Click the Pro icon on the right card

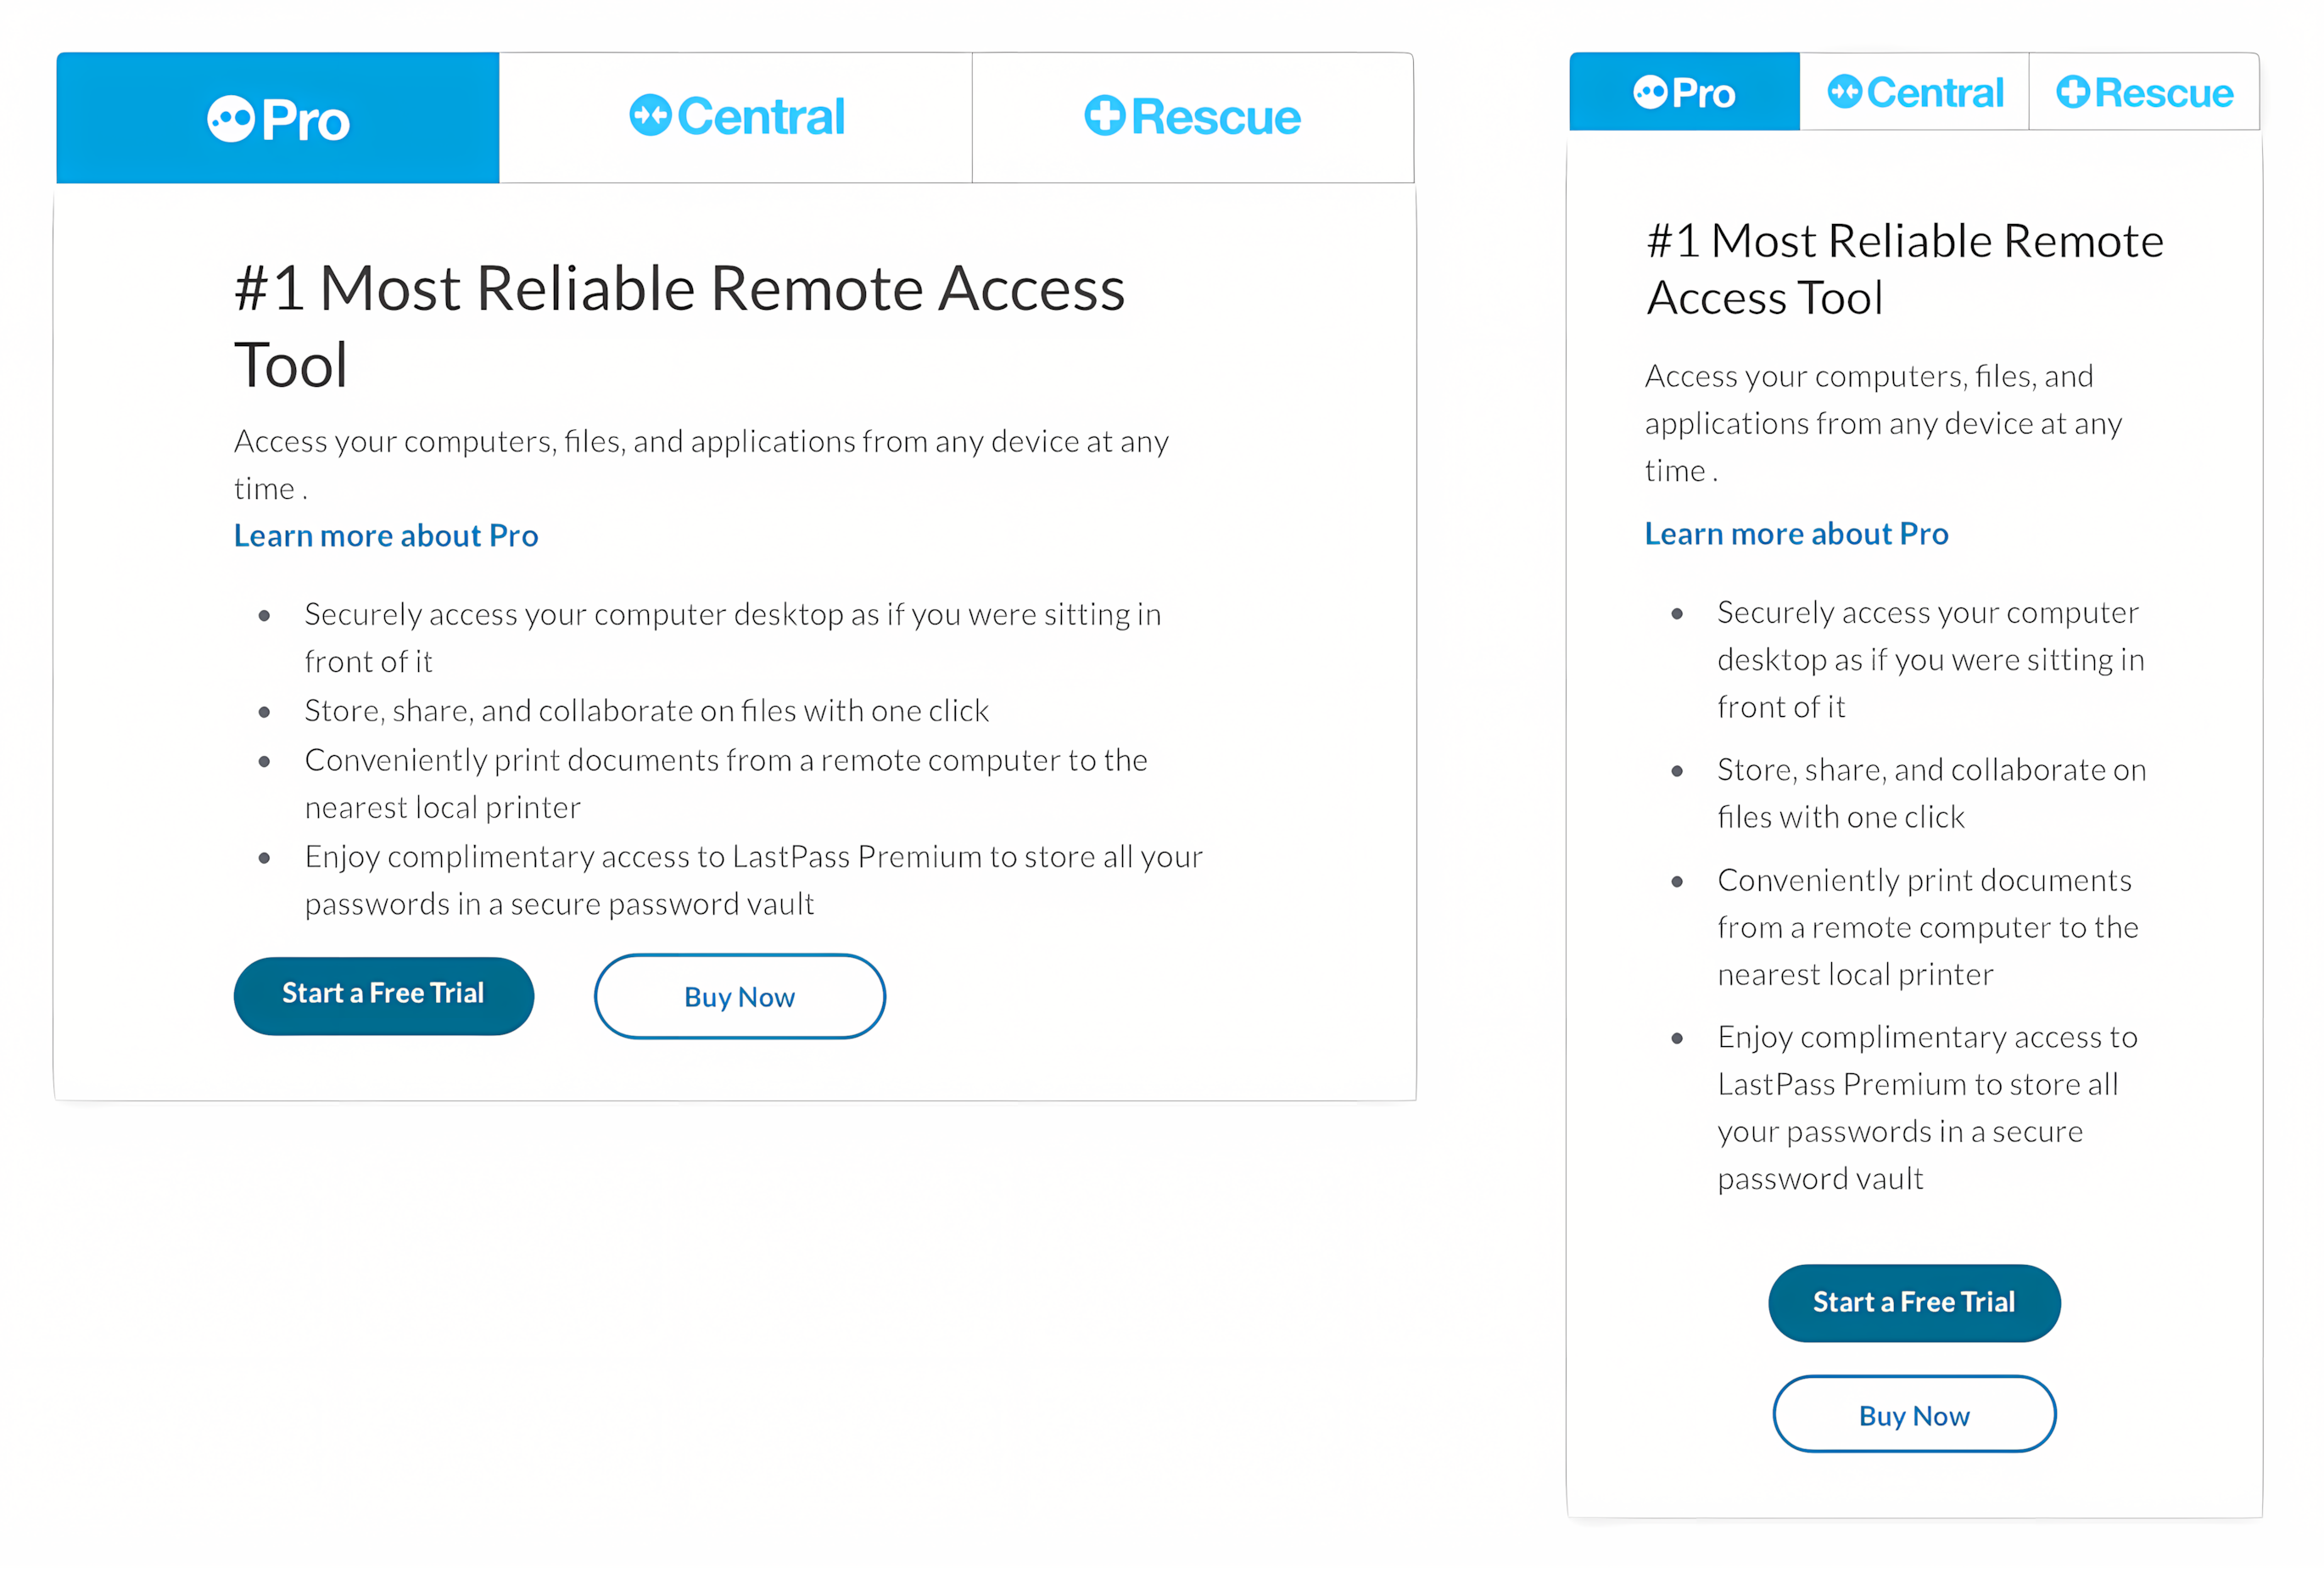click(1650, 91)
